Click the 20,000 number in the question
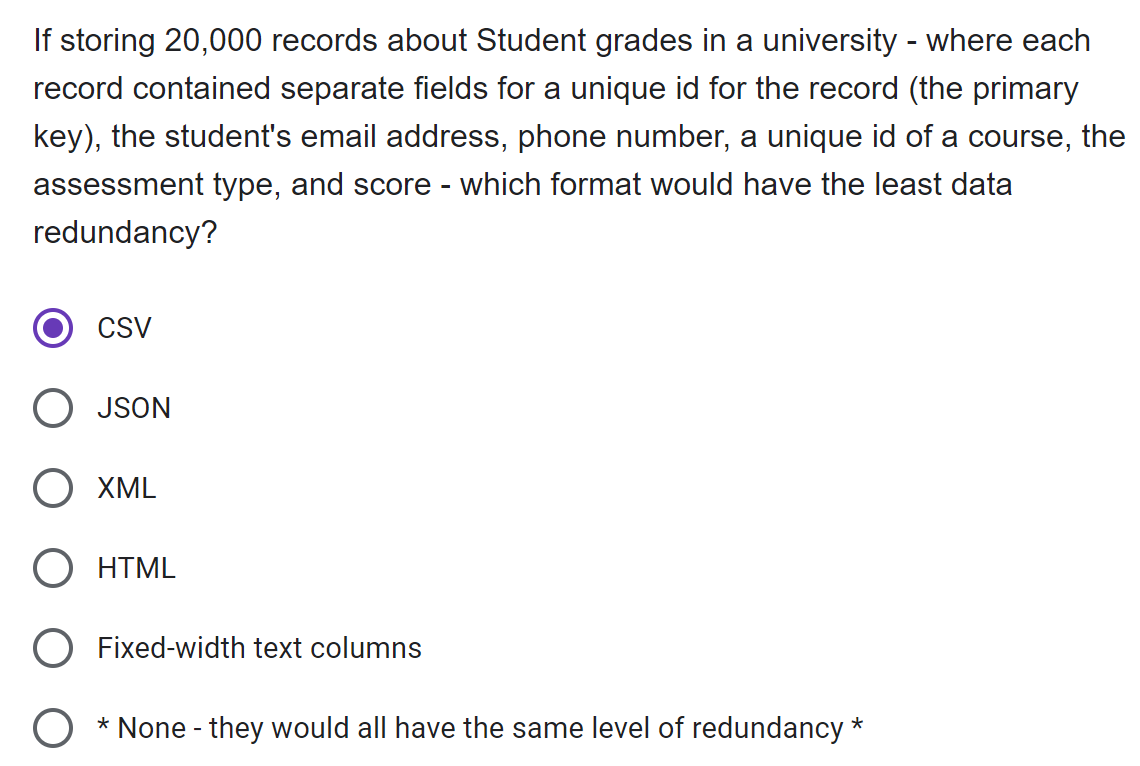 point(213,41)
